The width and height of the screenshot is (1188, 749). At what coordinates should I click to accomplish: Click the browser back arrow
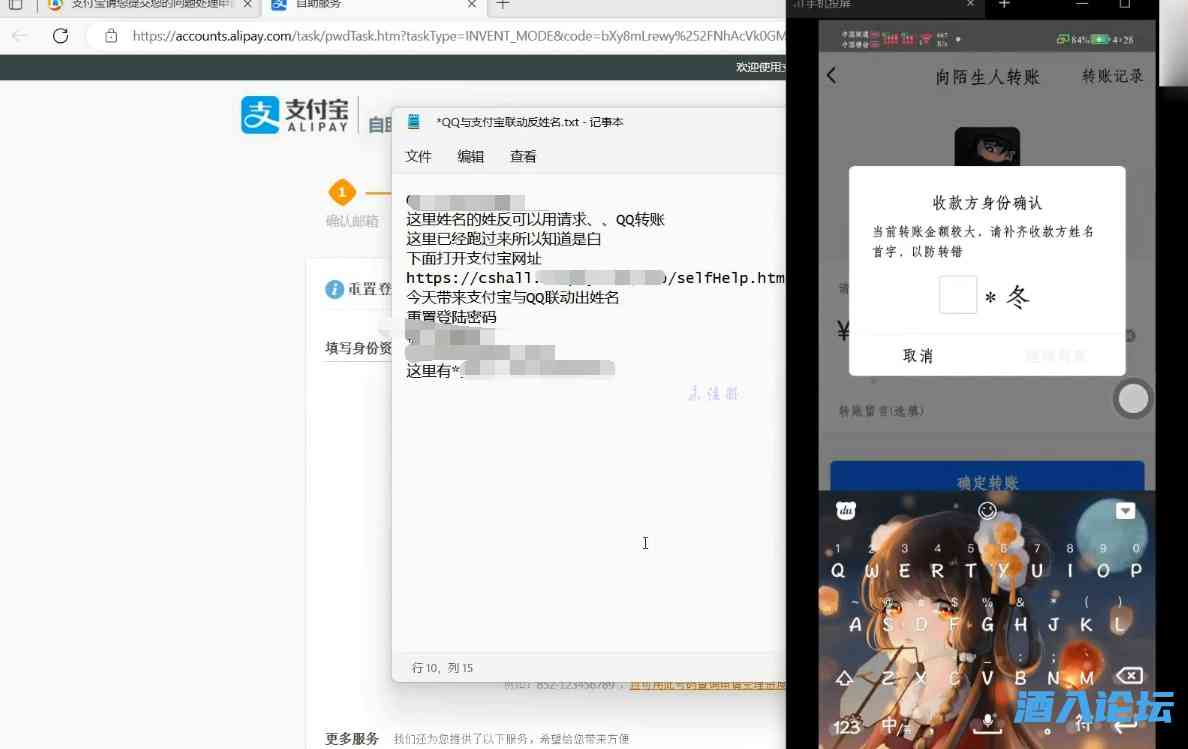click(20, 36)
